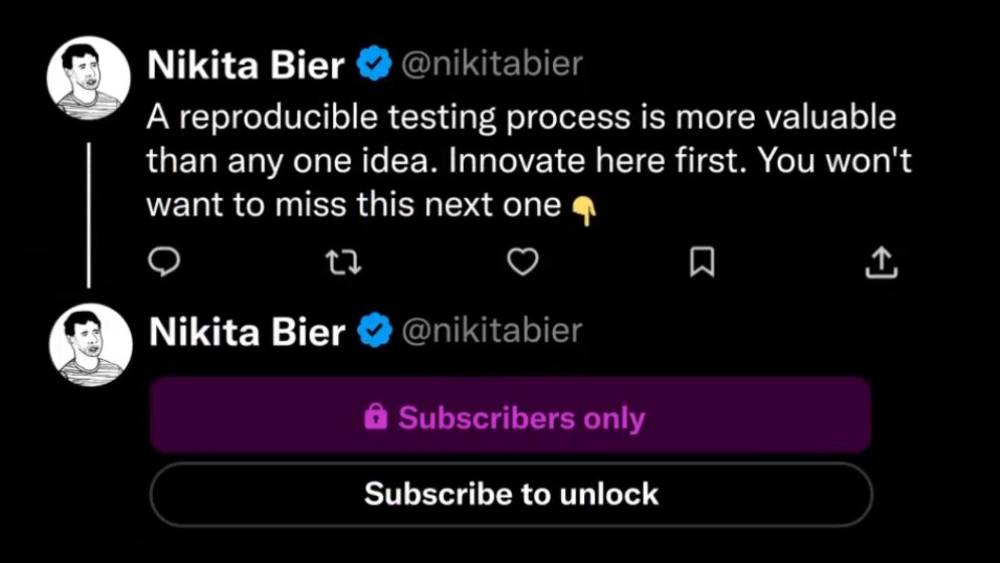Click the verified badge on the second tweet
The width and height of the screenshot is (1000, 563).
coord(375,332)
